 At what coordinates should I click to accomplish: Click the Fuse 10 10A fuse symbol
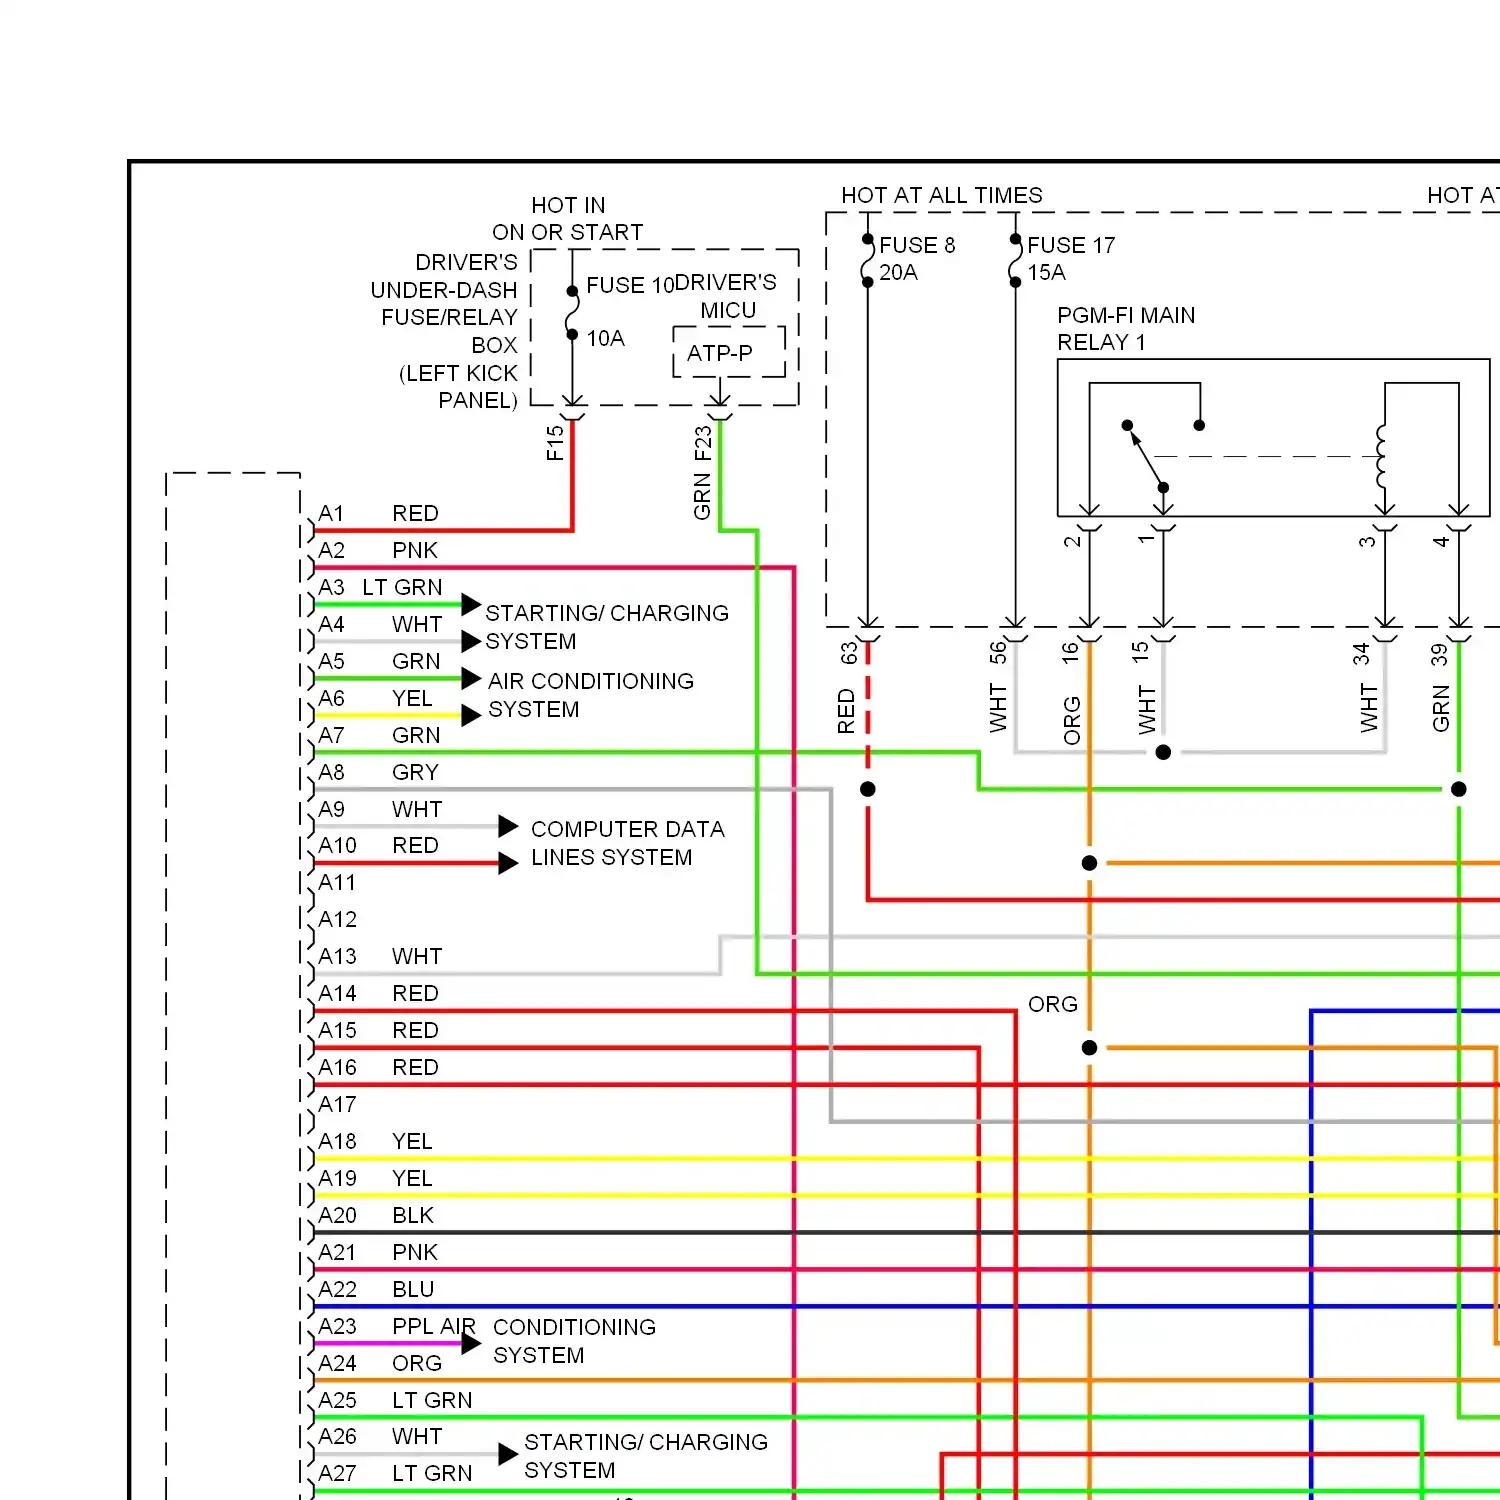[572, 313]
